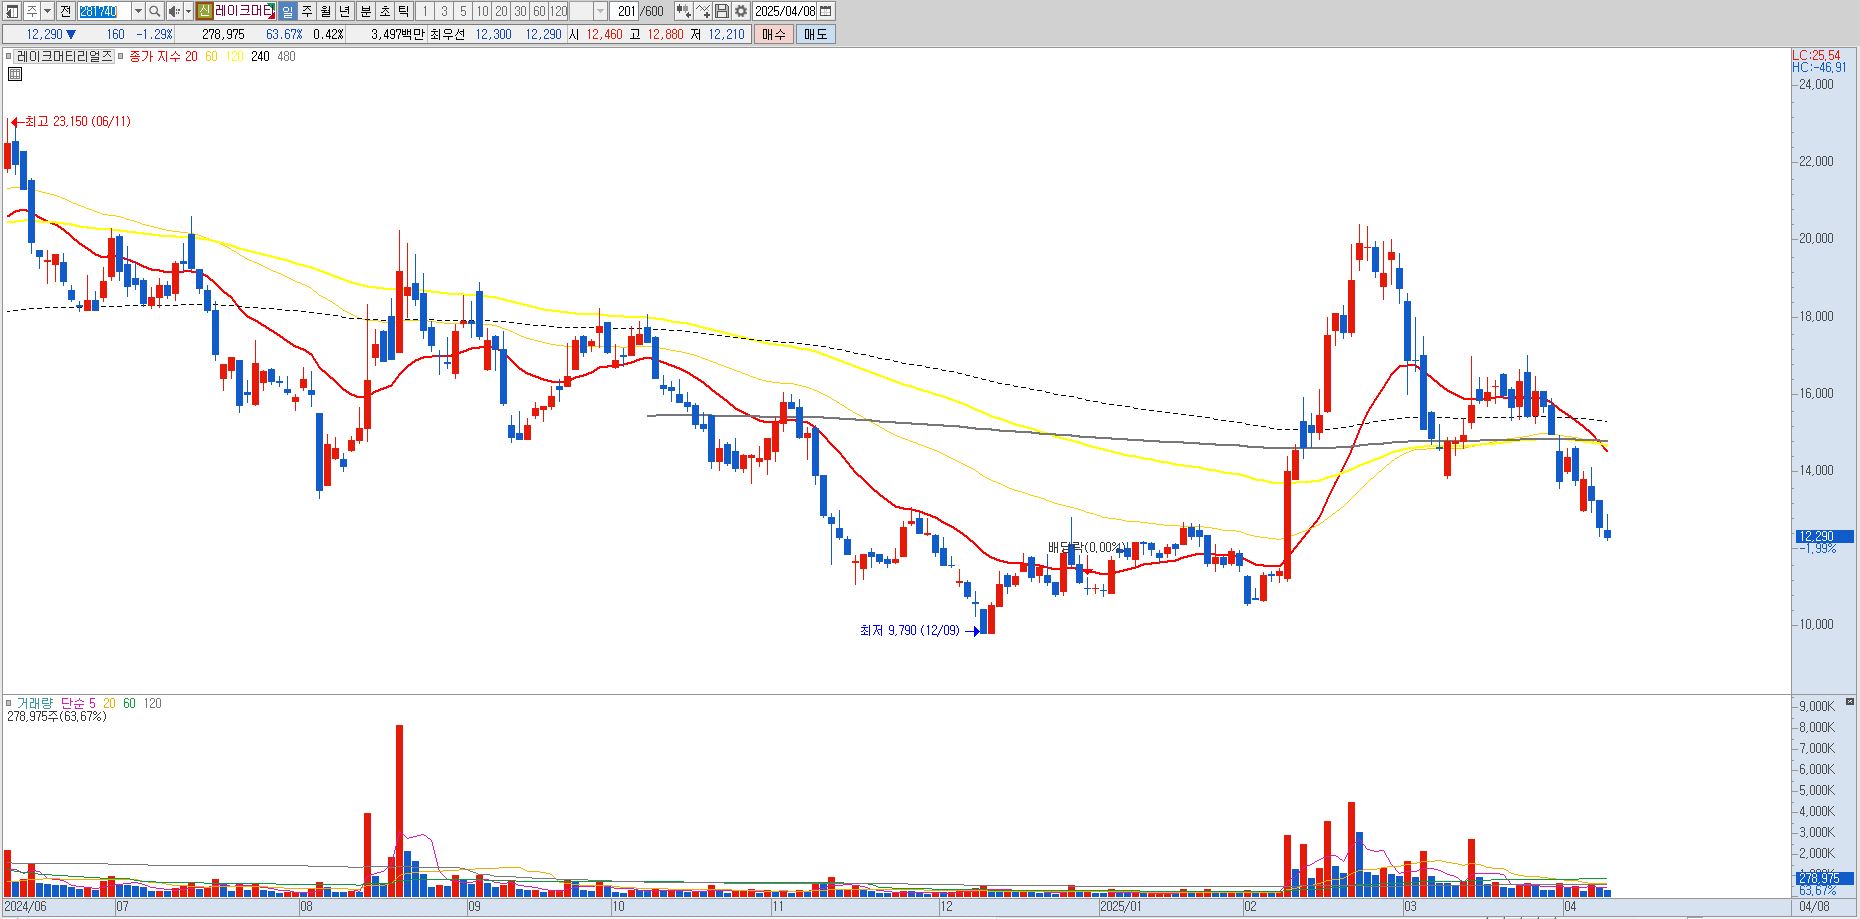
Task: Select the 일 (daily) period toggle
Action: point(287,11)
